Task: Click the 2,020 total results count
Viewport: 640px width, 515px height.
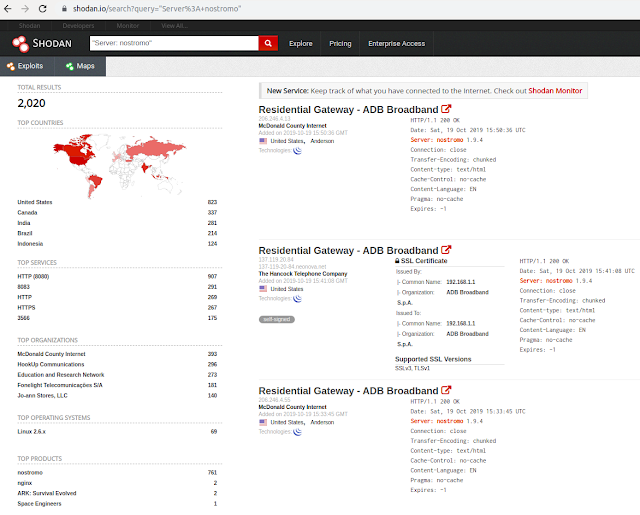Action: [x=31, y=103]
